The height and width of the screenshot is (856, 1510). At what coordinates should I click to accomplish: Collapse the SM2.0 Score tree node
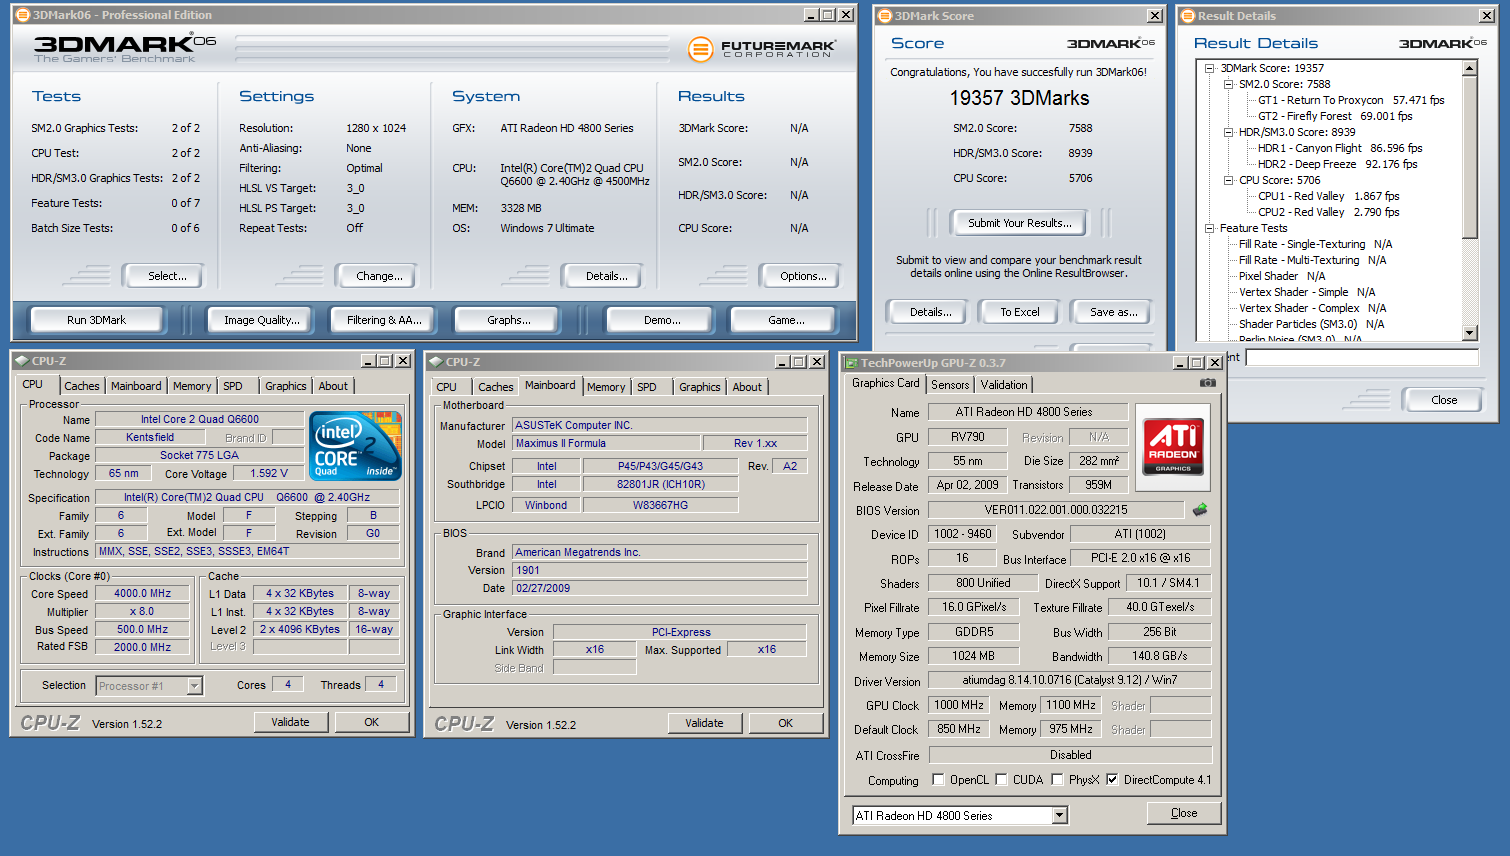[x=1228, y=84]
